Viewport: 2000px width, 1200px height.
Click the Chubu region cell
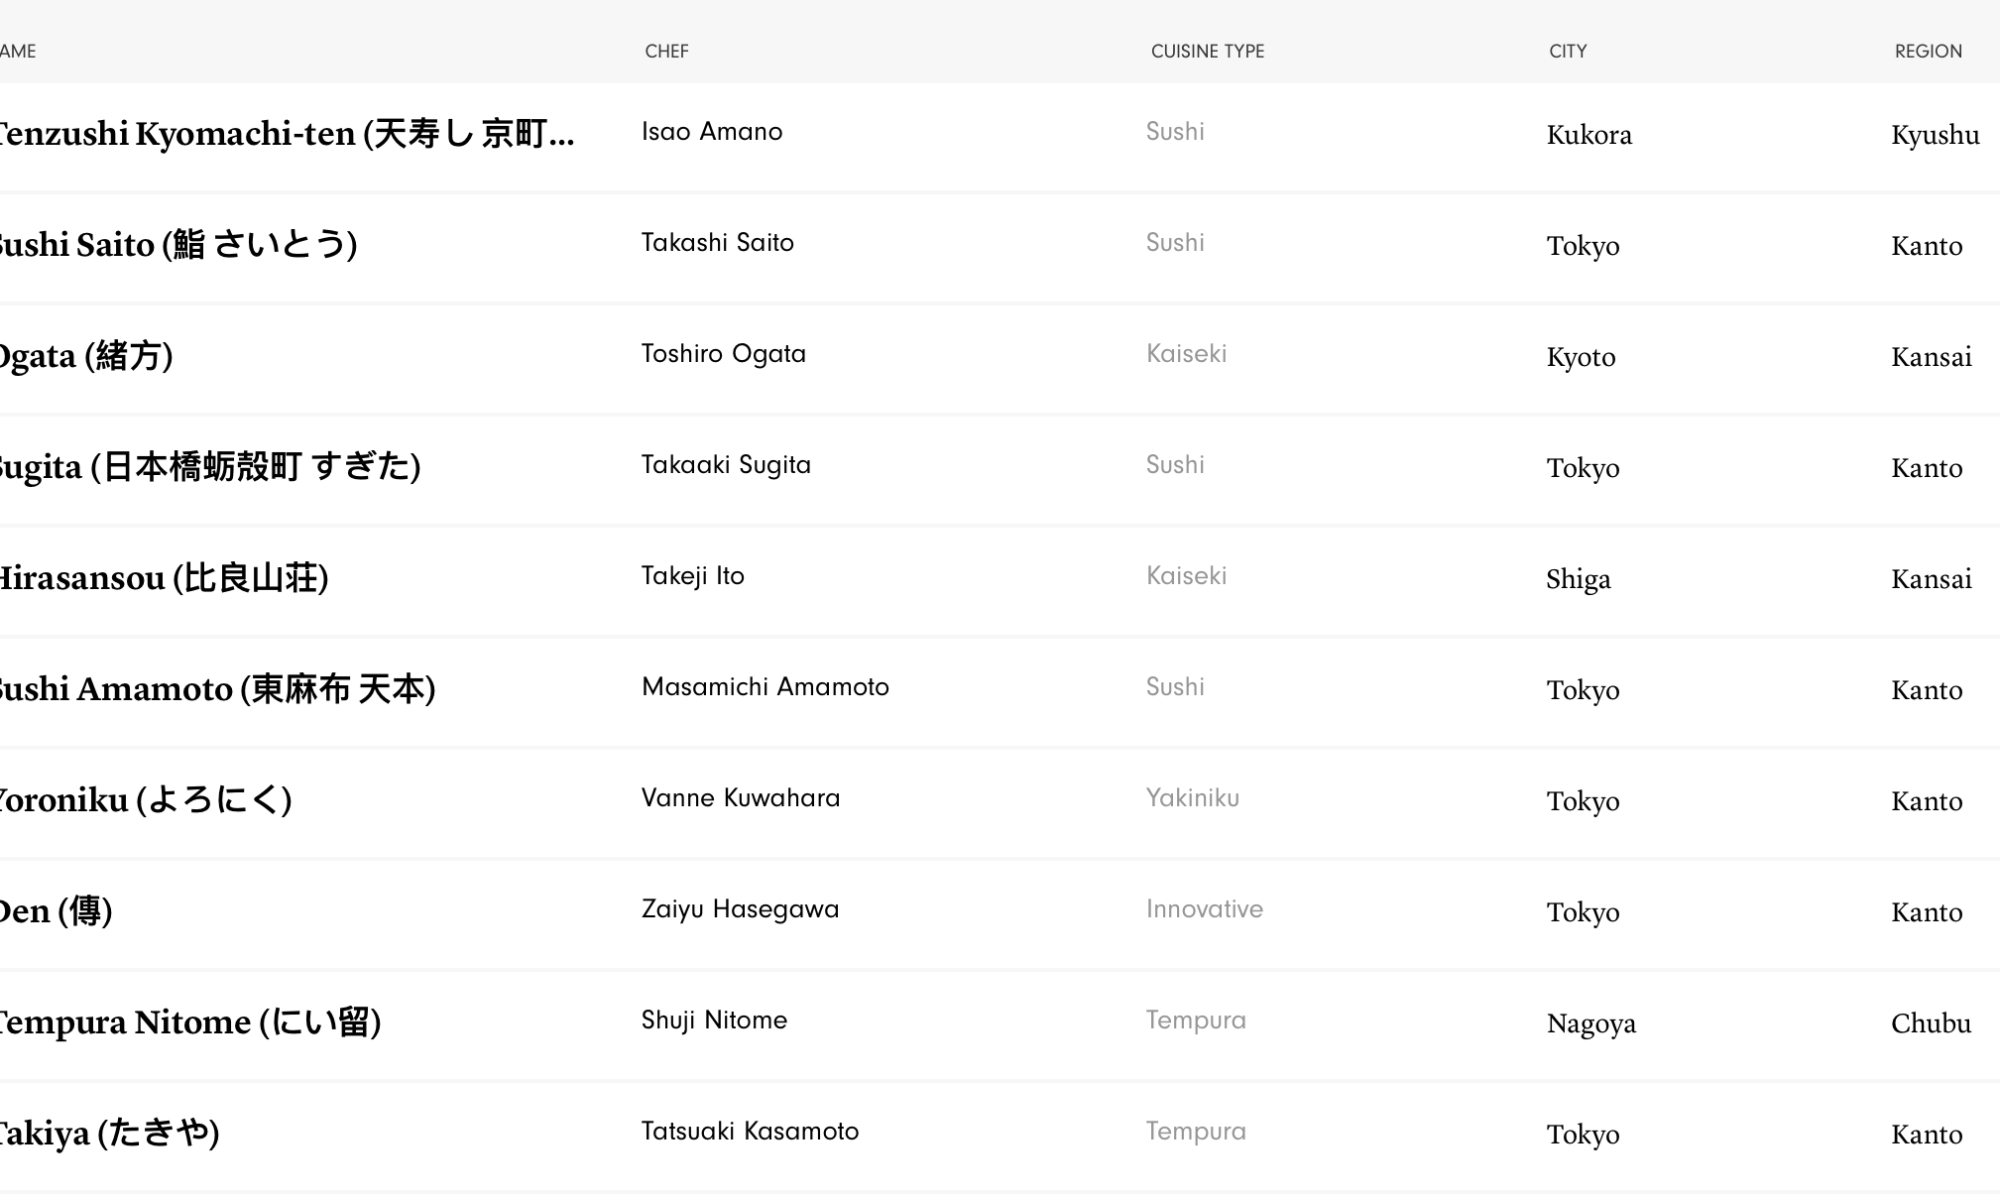coord(1930,1023)
